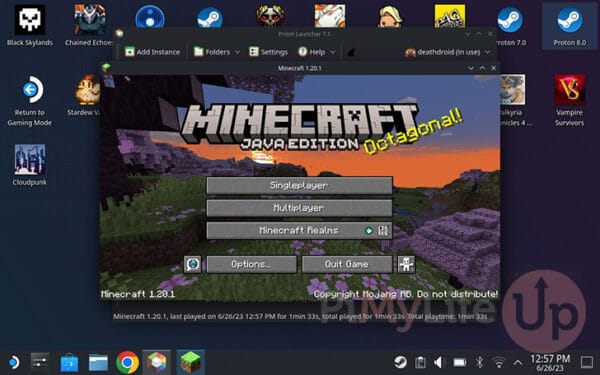
Task: Open Cloudpunk desktop icon
Action: tap(30, 165)
